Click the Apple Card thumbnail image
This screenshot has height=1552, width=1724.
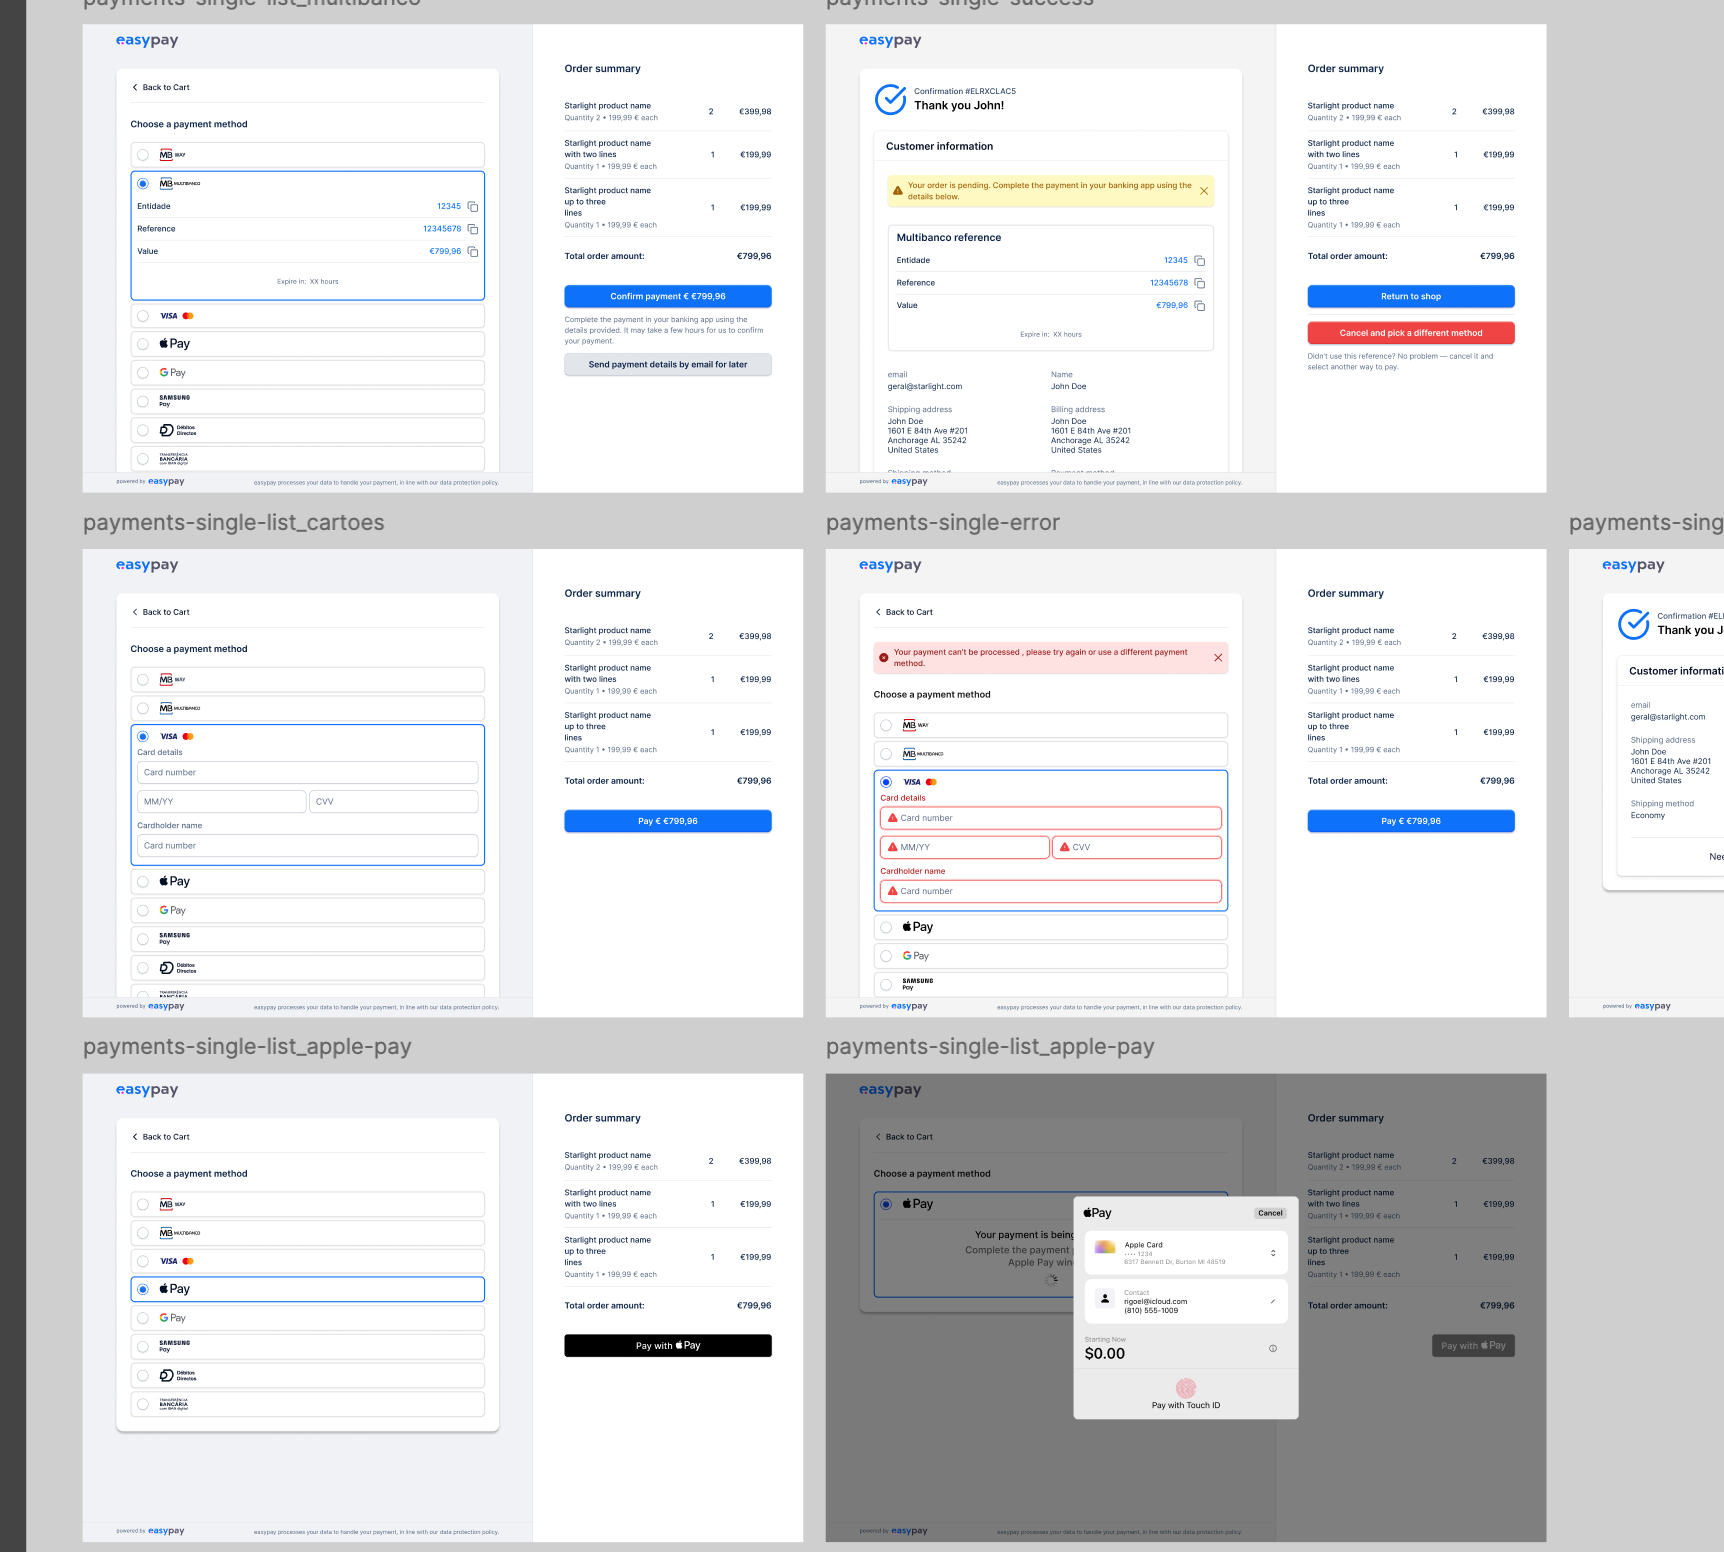click(1105, 1247)
